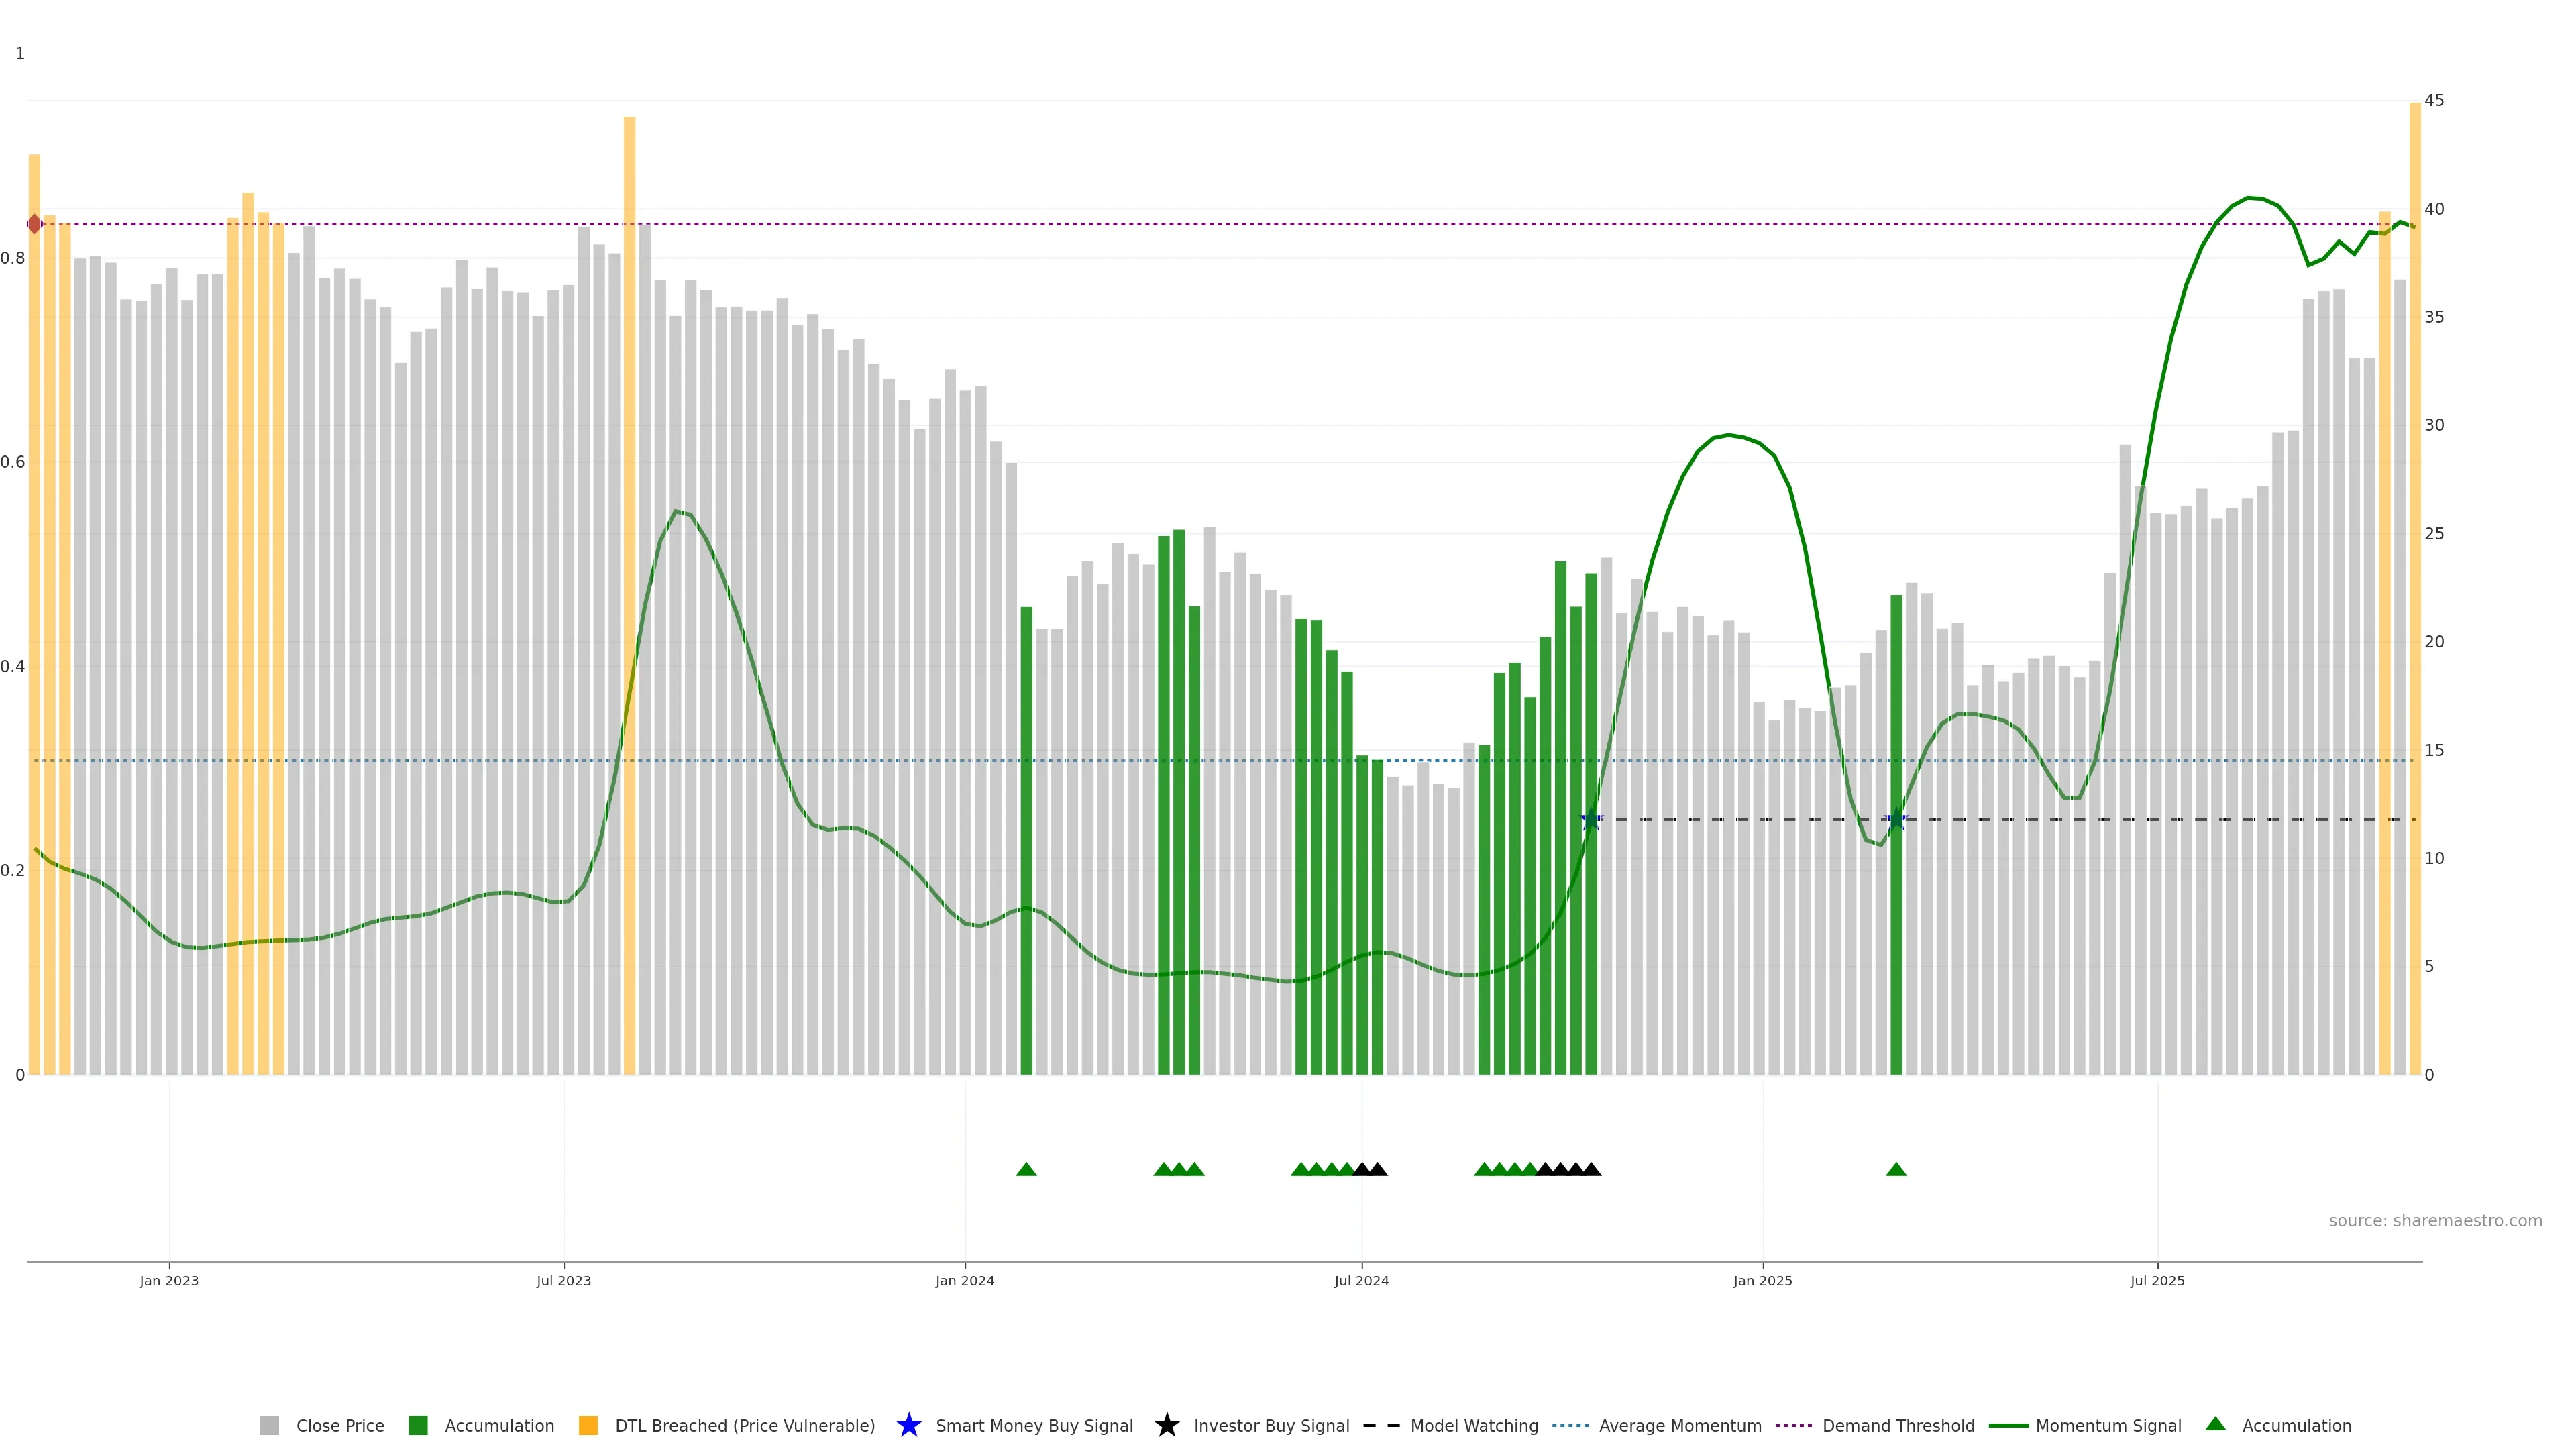Click the Jul 2024 axis label
Screen dimensions: 2576x1449
1361,1281
